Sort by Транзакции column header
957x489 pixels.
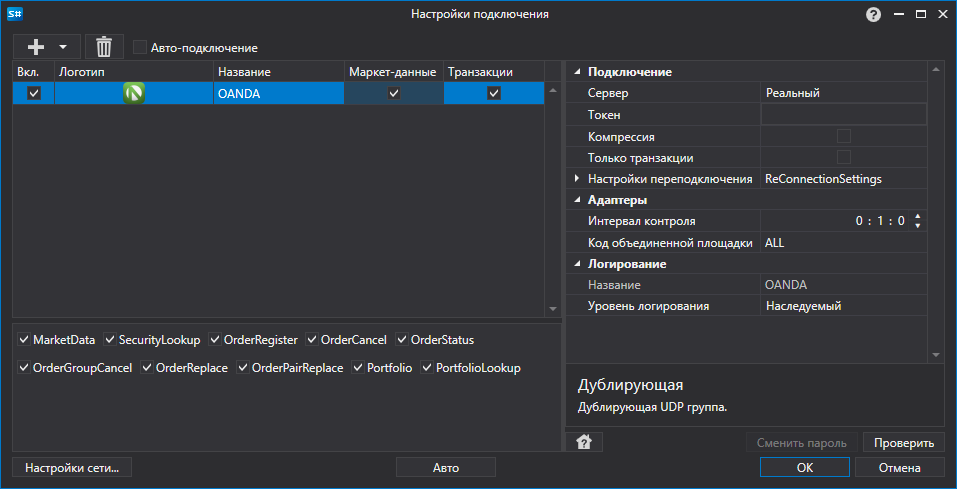pyautogui.click(x=494, y=72)
